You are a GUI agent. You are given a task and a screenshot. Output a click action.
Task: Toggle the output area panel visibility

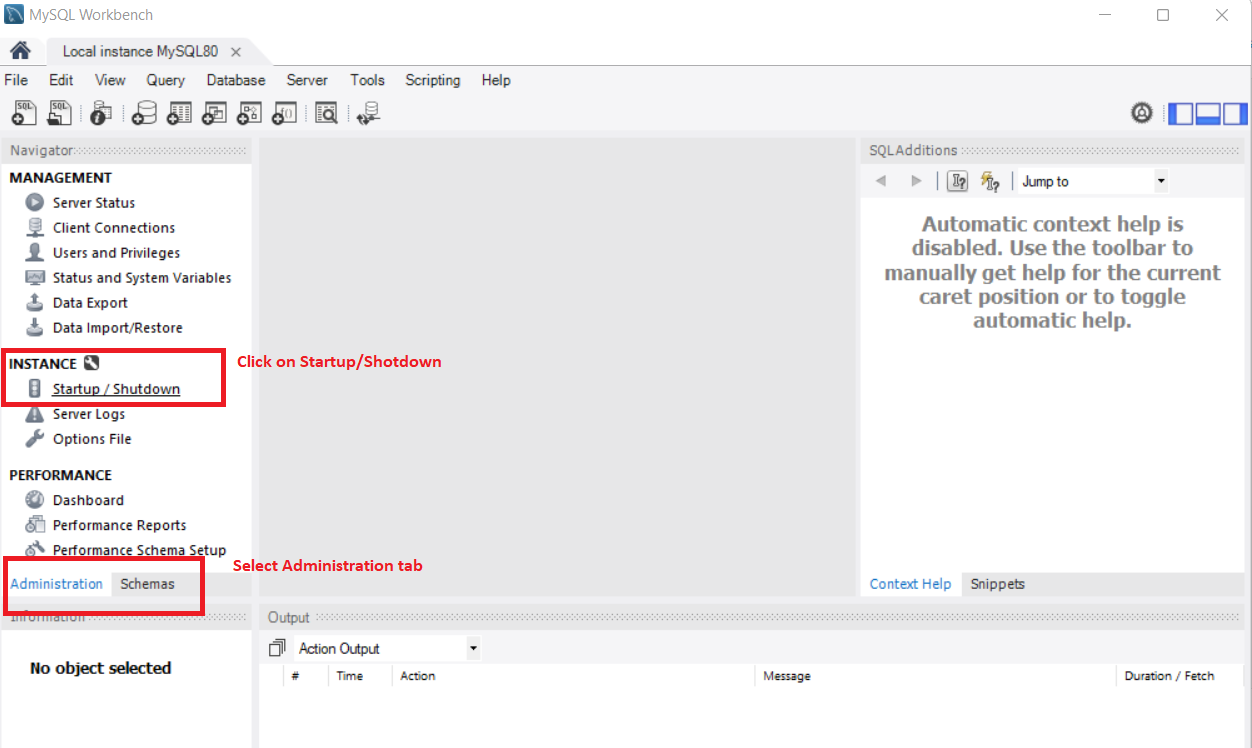[x=1207, y=113]
